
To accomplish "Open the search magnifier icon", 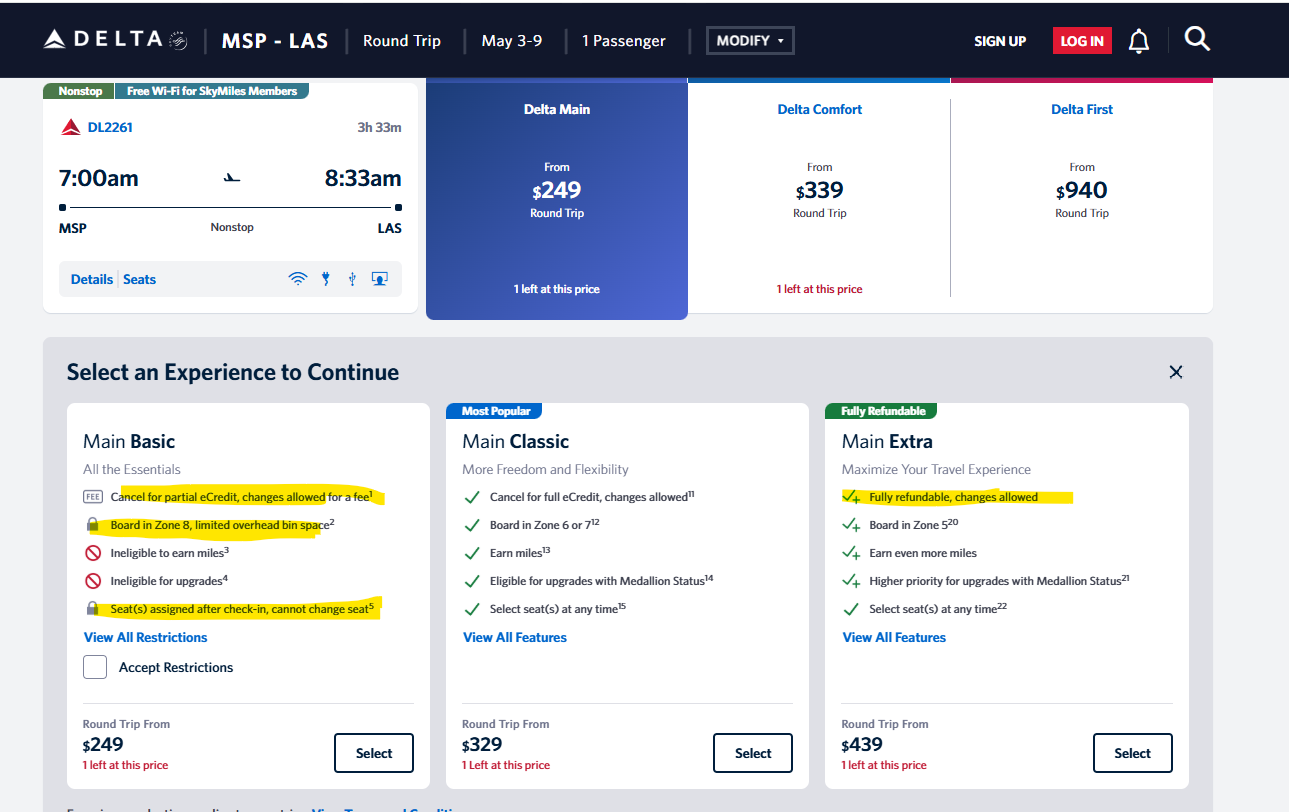I will click(x=1197, y=39).
